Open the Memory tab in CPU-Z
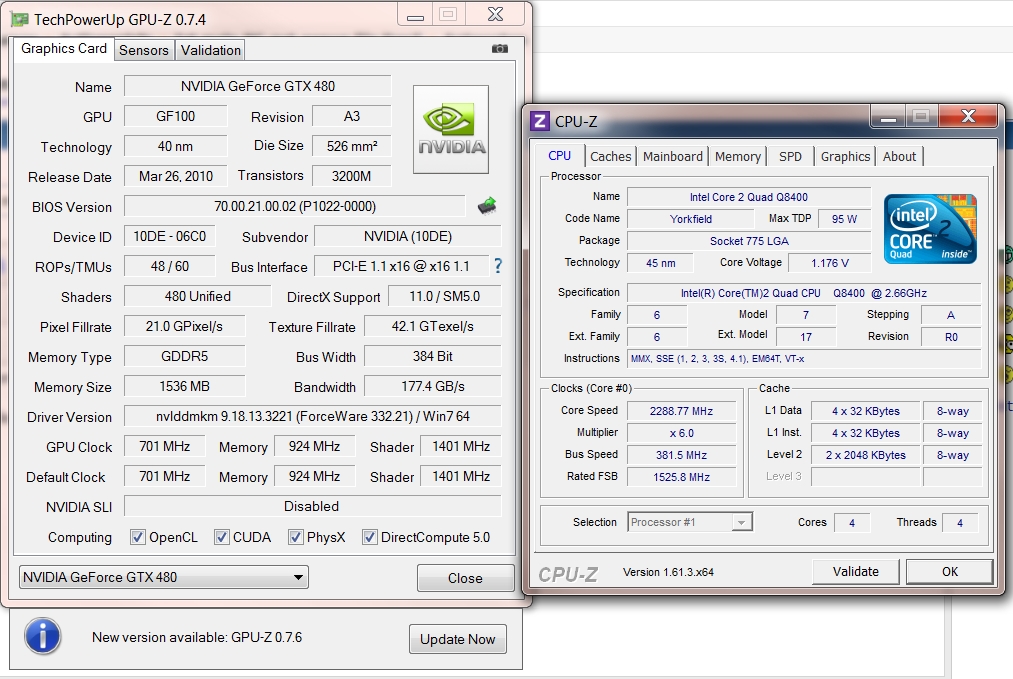The width and height of the screenshot is (1013, 679). tap(738, 156)
